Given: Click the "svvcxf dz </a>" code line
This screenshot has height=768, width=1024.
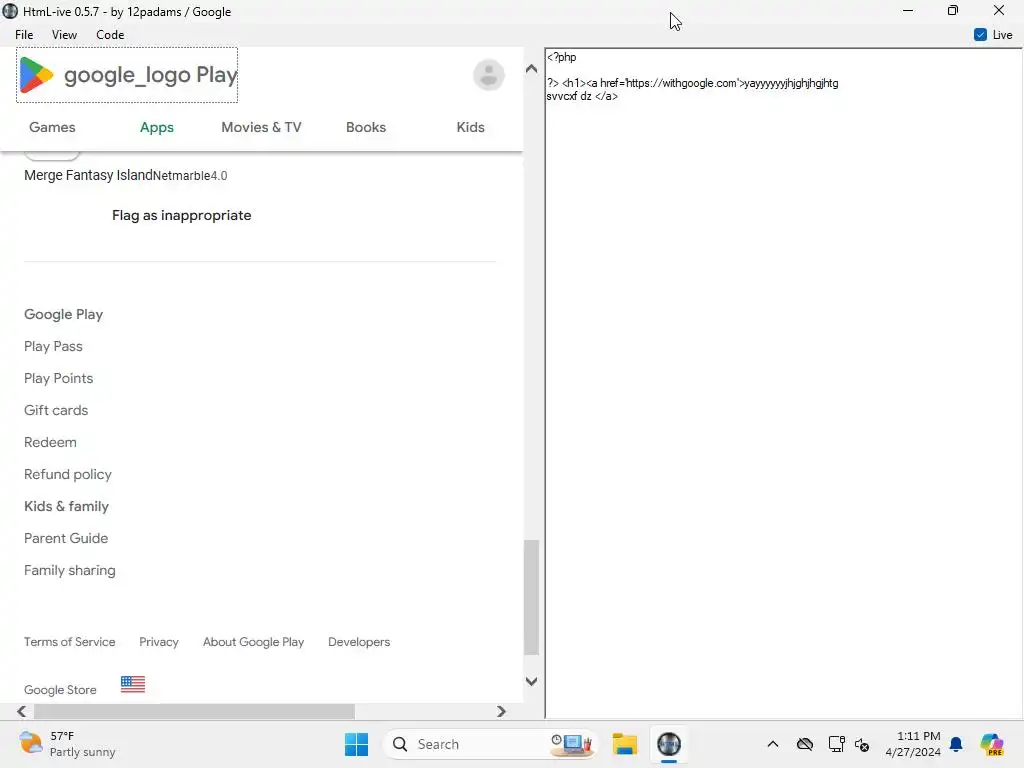Looking at the screenshot, I should click(x=582, y=96).
